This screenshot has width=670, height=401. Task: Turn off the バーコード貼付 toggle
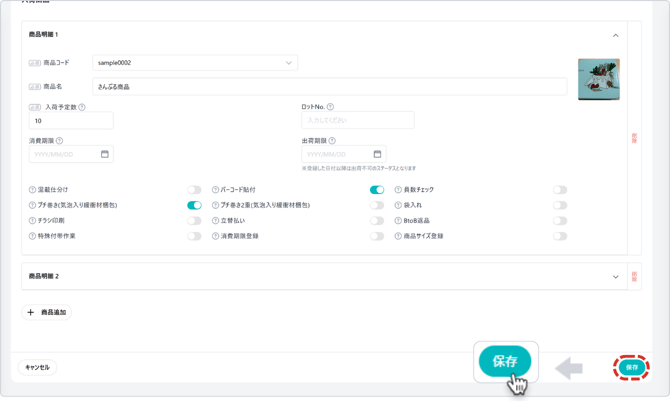tap(377, 190)
